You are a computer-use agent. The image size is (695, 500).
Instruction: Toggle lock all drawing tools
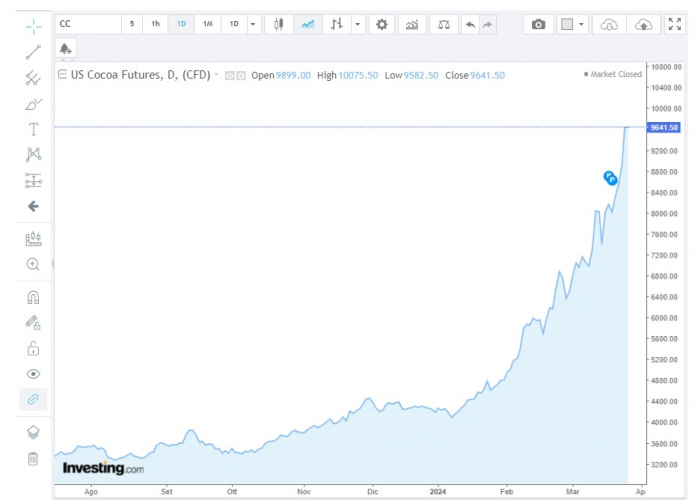(x=33, y=348)
